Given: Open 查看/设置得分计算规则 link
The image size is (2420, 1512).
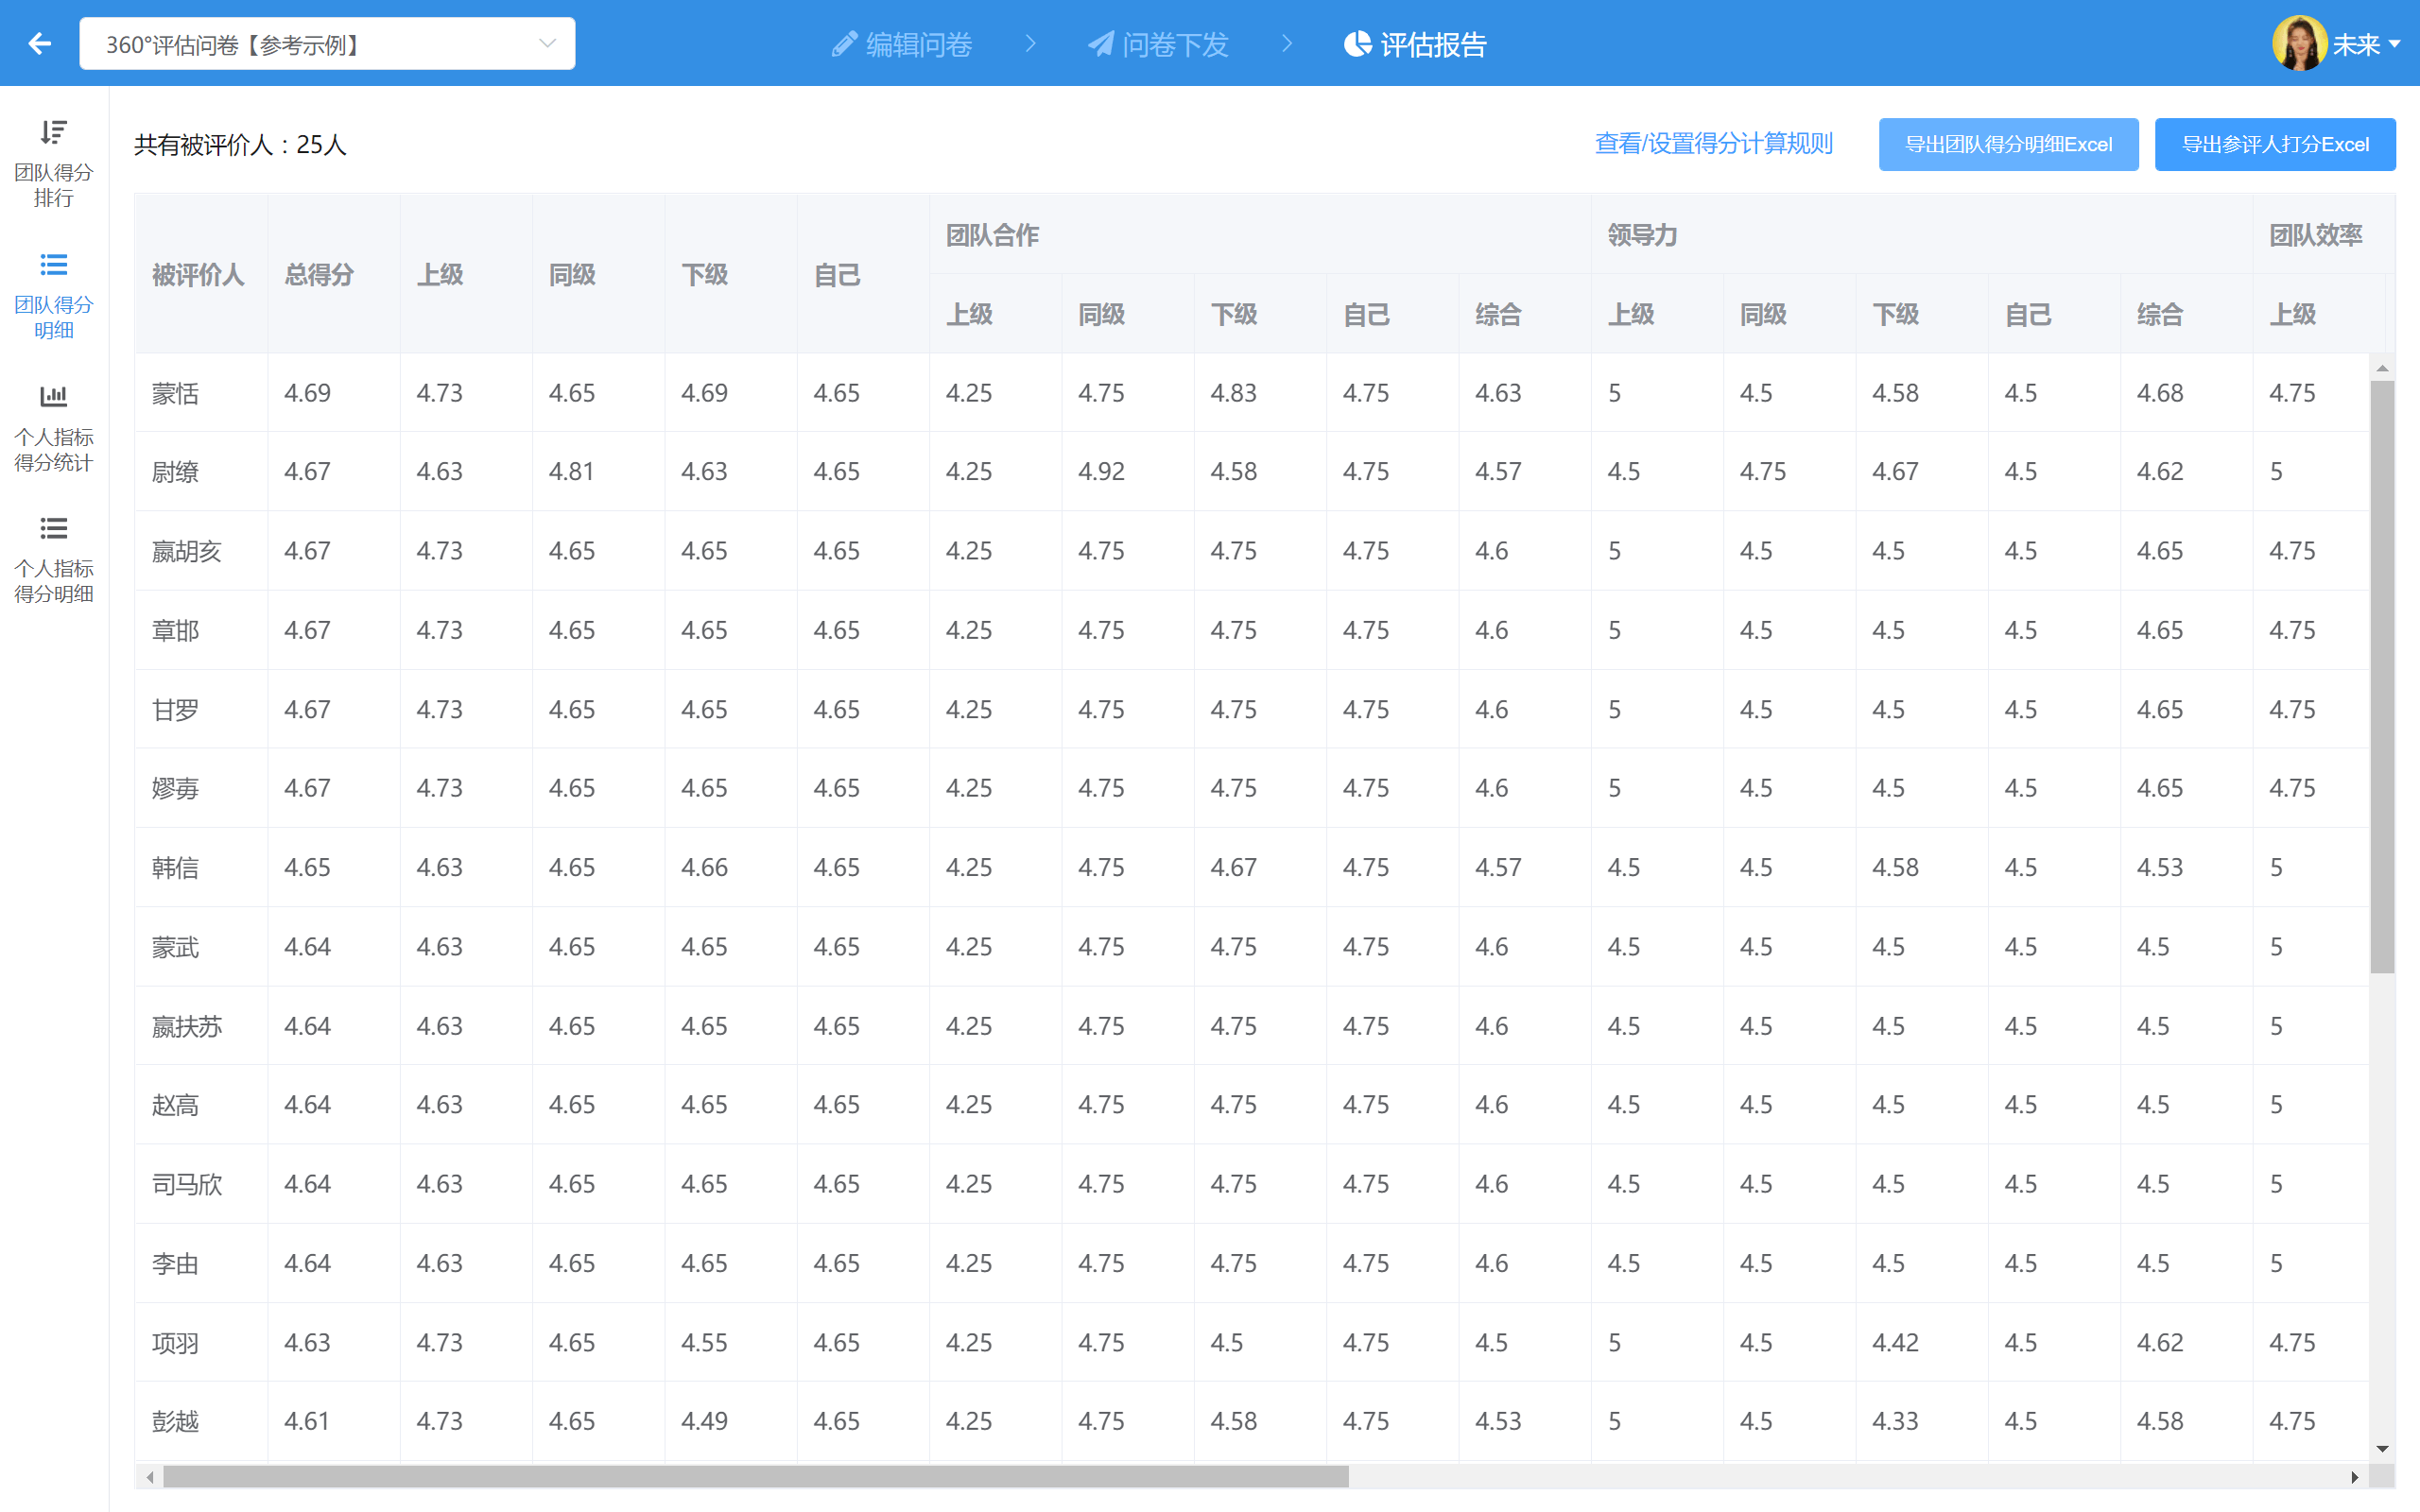Looking at the screenshot, I should [1713, 144].
